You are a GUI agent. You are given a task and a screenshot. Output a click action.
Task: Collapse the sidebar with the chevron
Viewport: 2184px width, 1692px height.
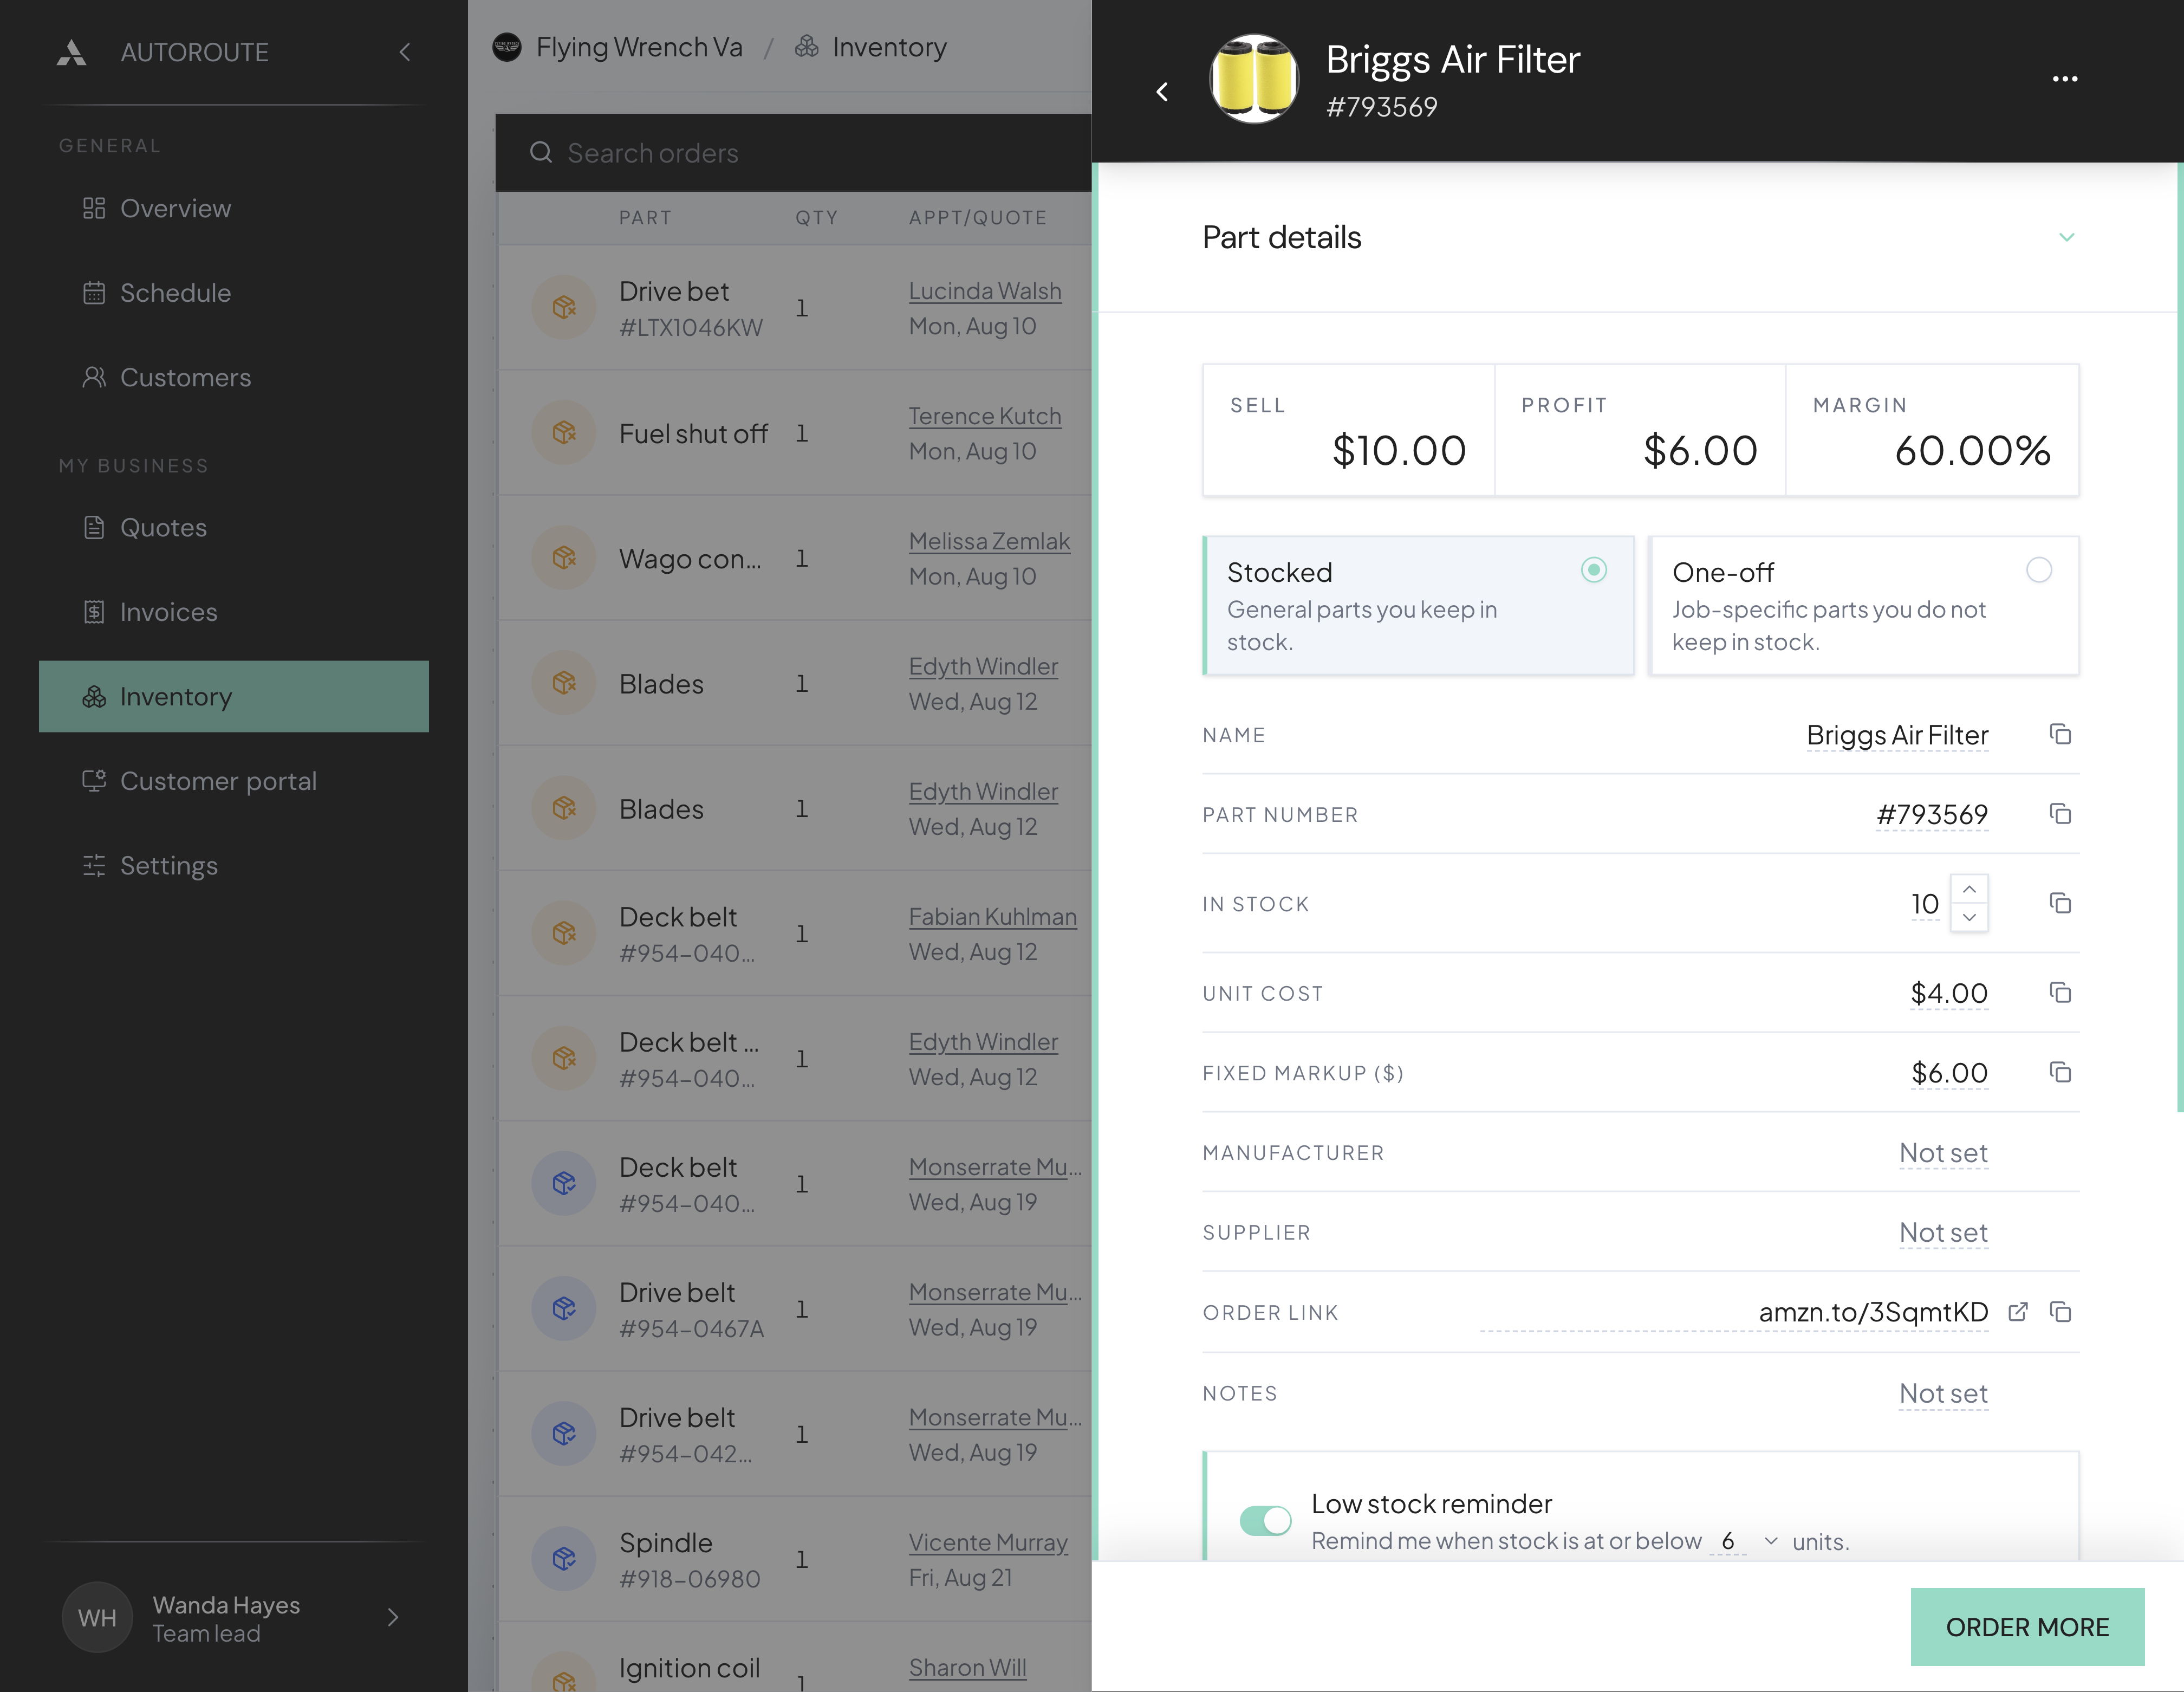(405, 52)
